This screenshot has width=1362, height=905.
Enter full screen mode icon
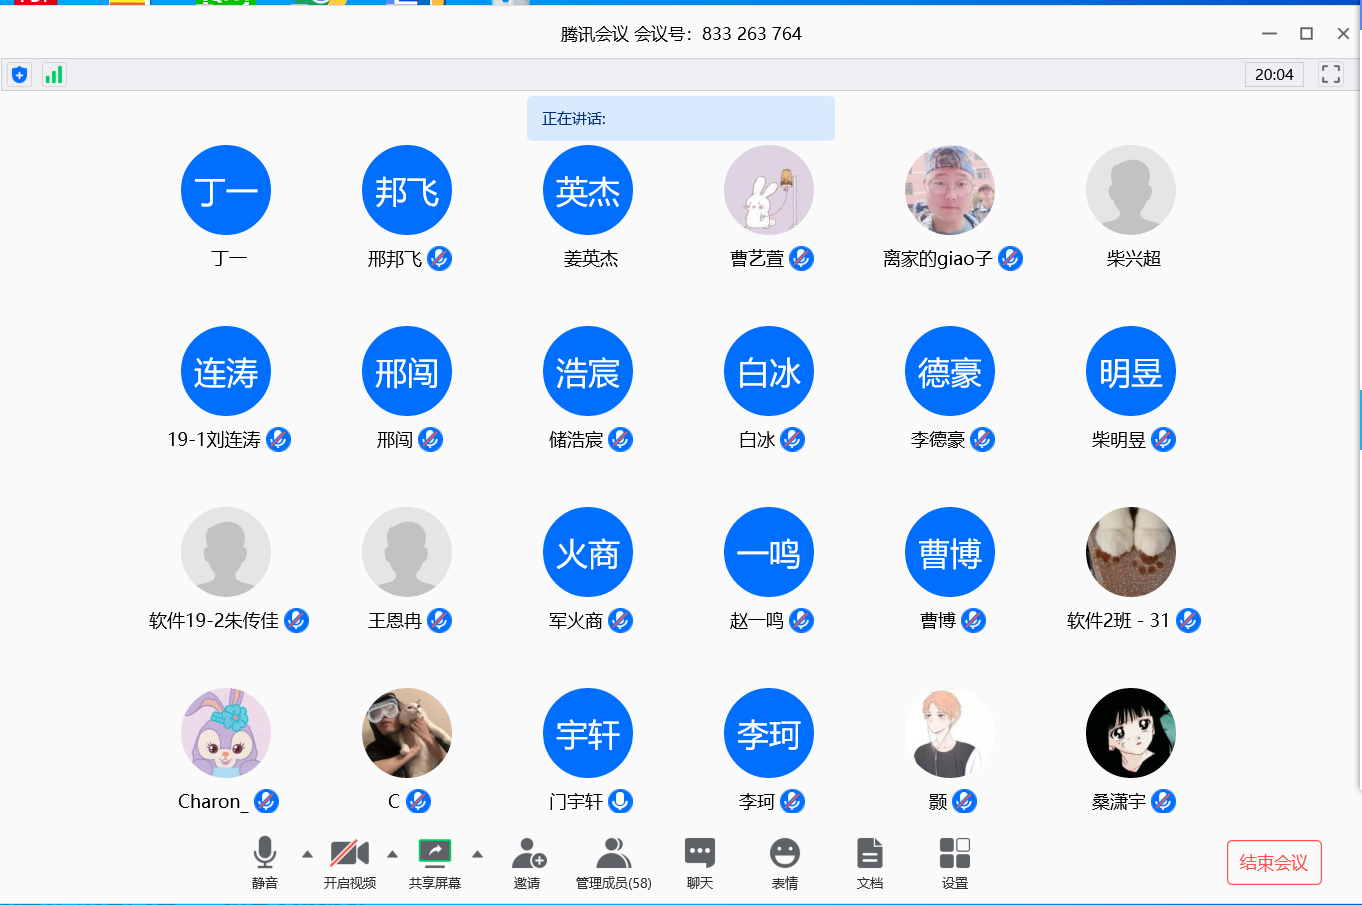1331,74
